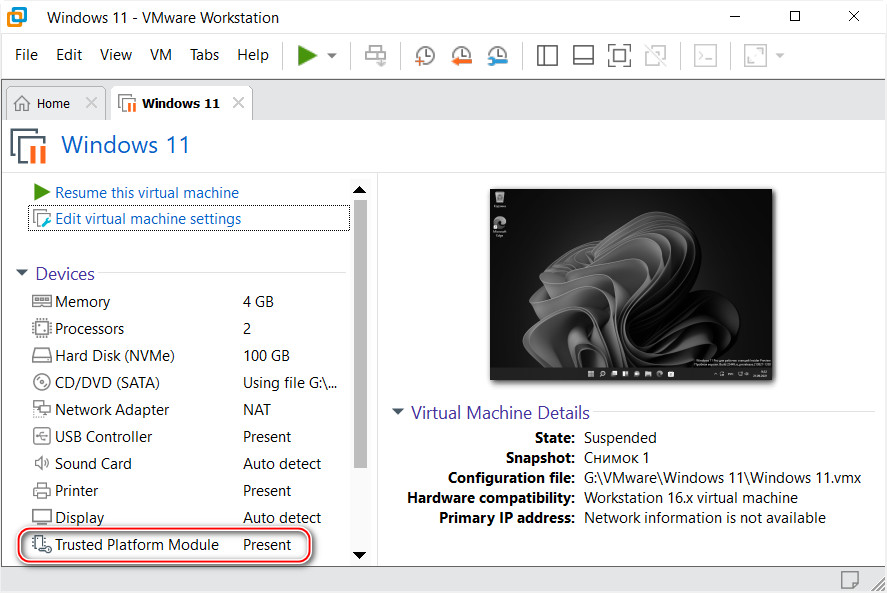This screenshot has height=593, width=887.
Task: Click the Unity mode toolbar icon
Action: (x=656, y=55)
